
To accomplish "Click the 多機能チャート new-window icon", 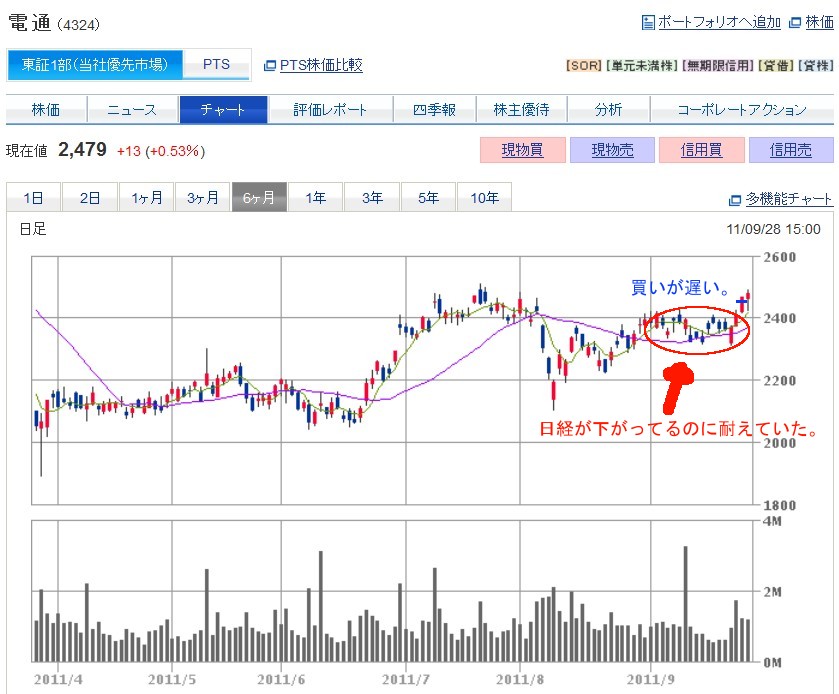I will [x=735, y=200].
